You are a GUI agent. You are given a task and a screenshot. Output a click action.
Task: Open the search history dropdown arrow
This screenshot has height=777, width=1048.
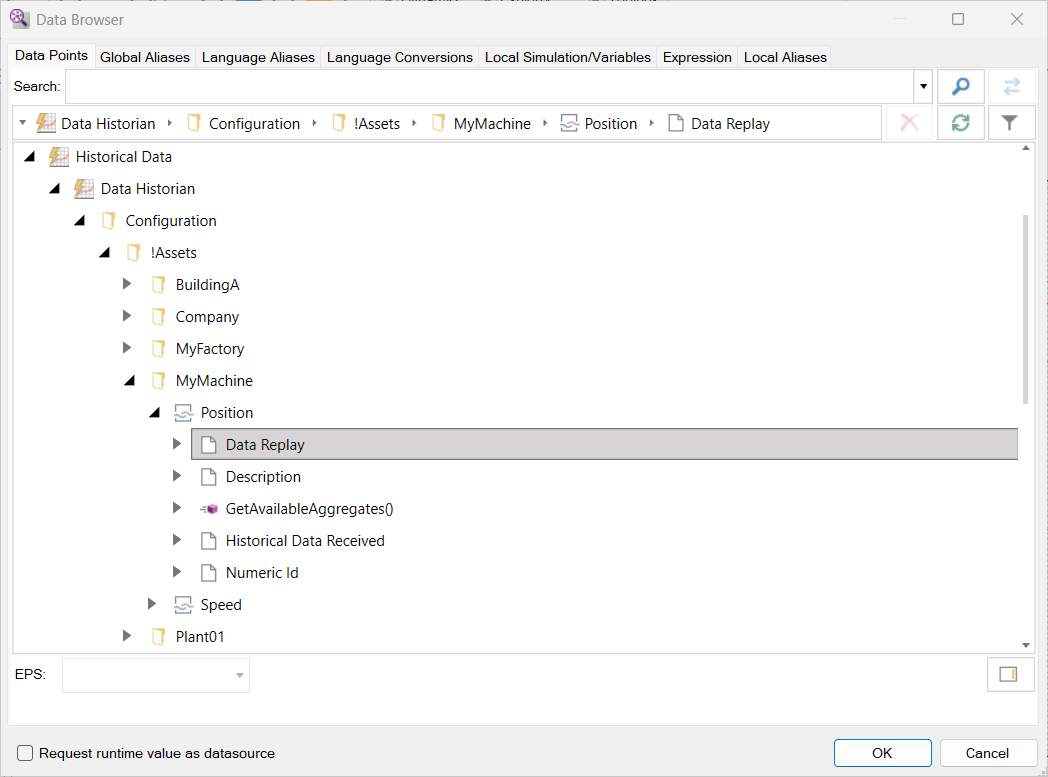(x=923, y=87)
